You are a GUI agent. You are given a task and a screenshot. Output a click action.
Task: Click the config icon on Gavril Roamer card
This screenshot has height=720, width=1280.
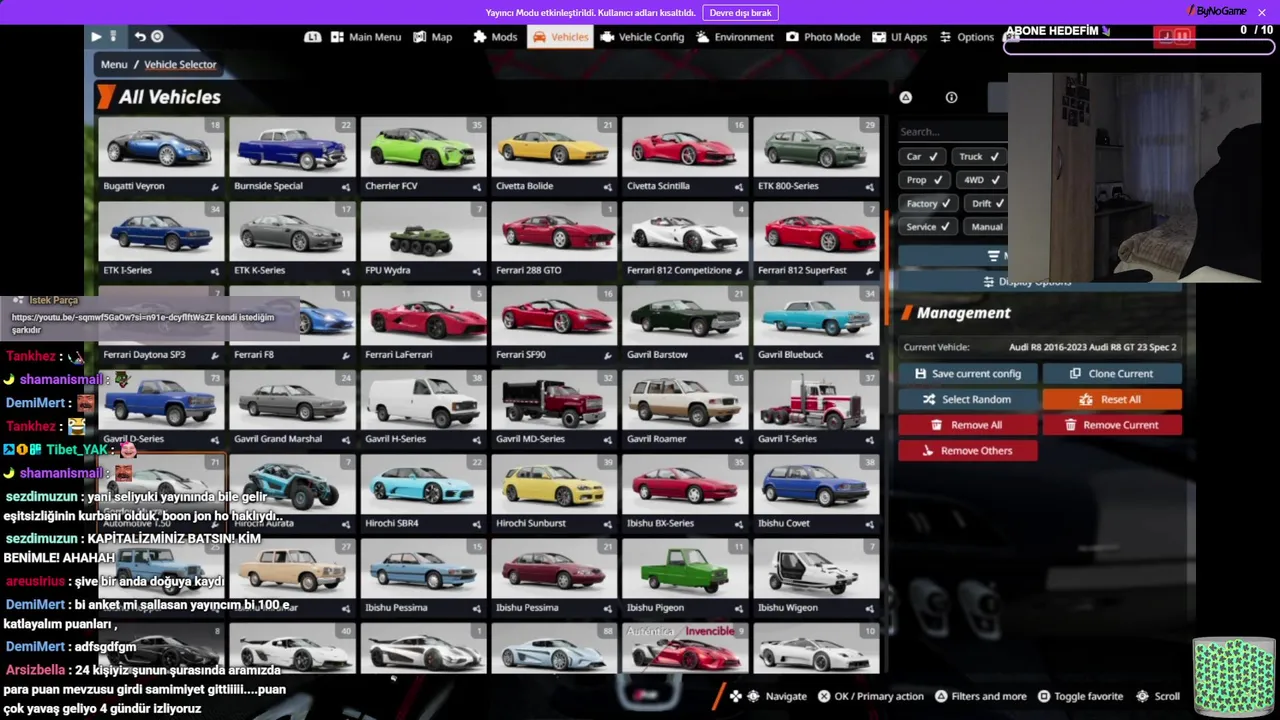(x=739, y=439)
